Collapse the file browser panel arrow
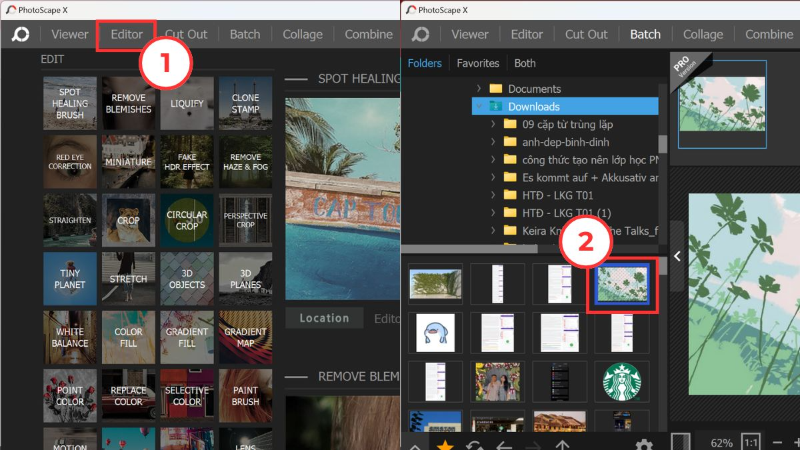Image resolution: width=800 pixels, height=450 pixels. pyautogui.click(x=677, y=256)
